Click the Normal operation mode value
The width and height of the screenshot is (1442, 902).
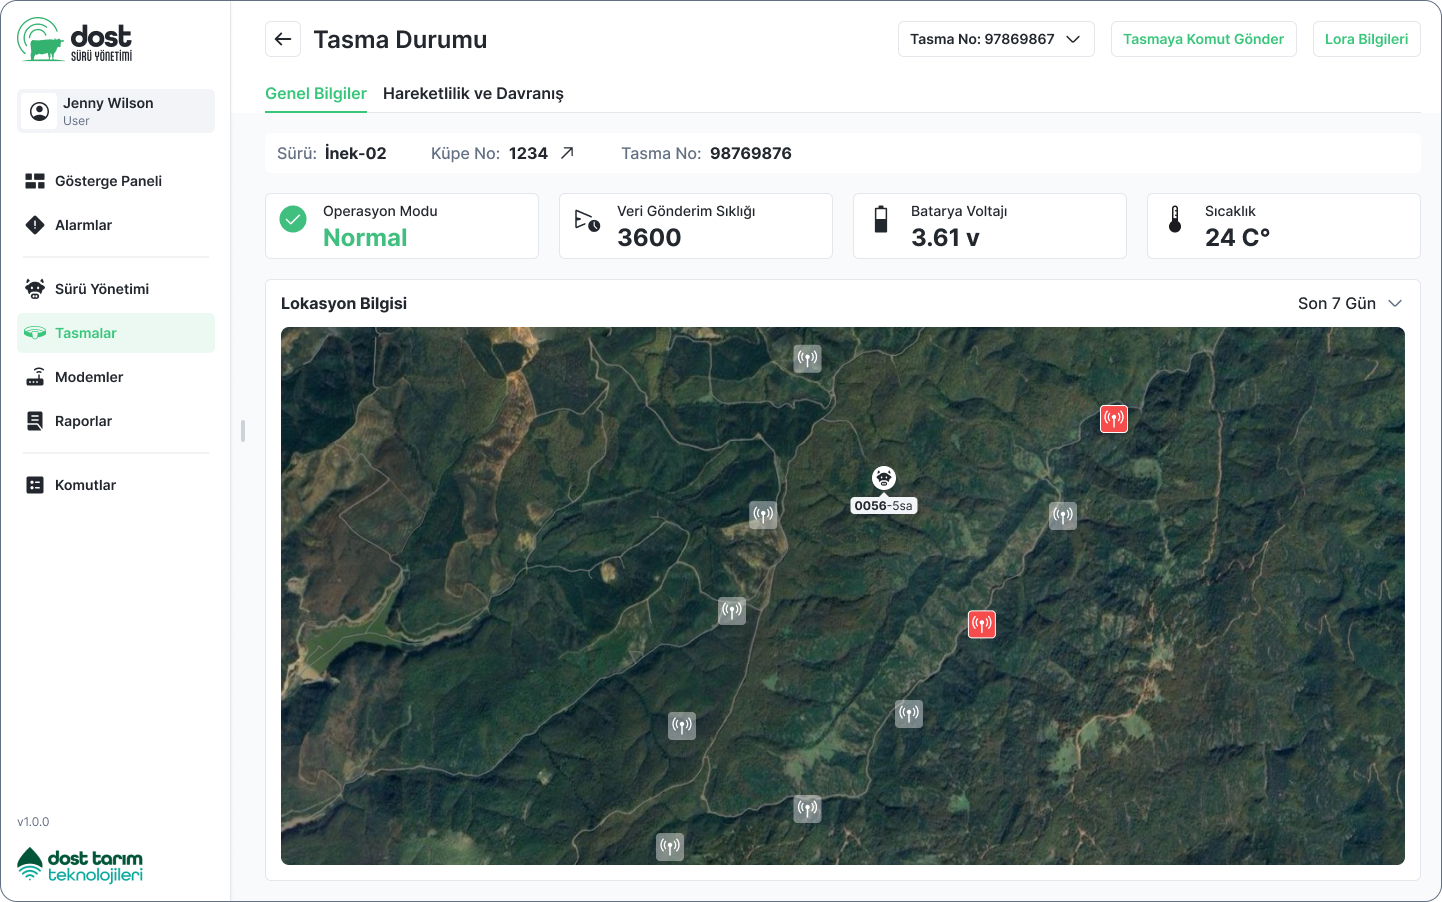365,238
